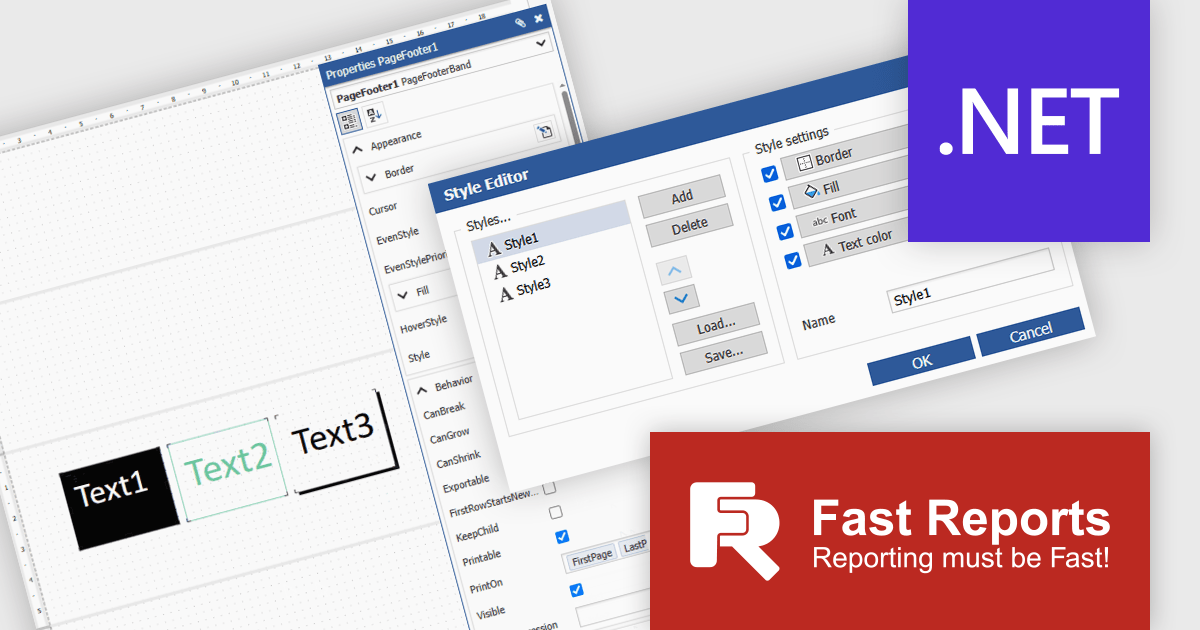Check the KeepChild property checkbox
Screen dimensions: 1200x630
click(x=556, y=512)
